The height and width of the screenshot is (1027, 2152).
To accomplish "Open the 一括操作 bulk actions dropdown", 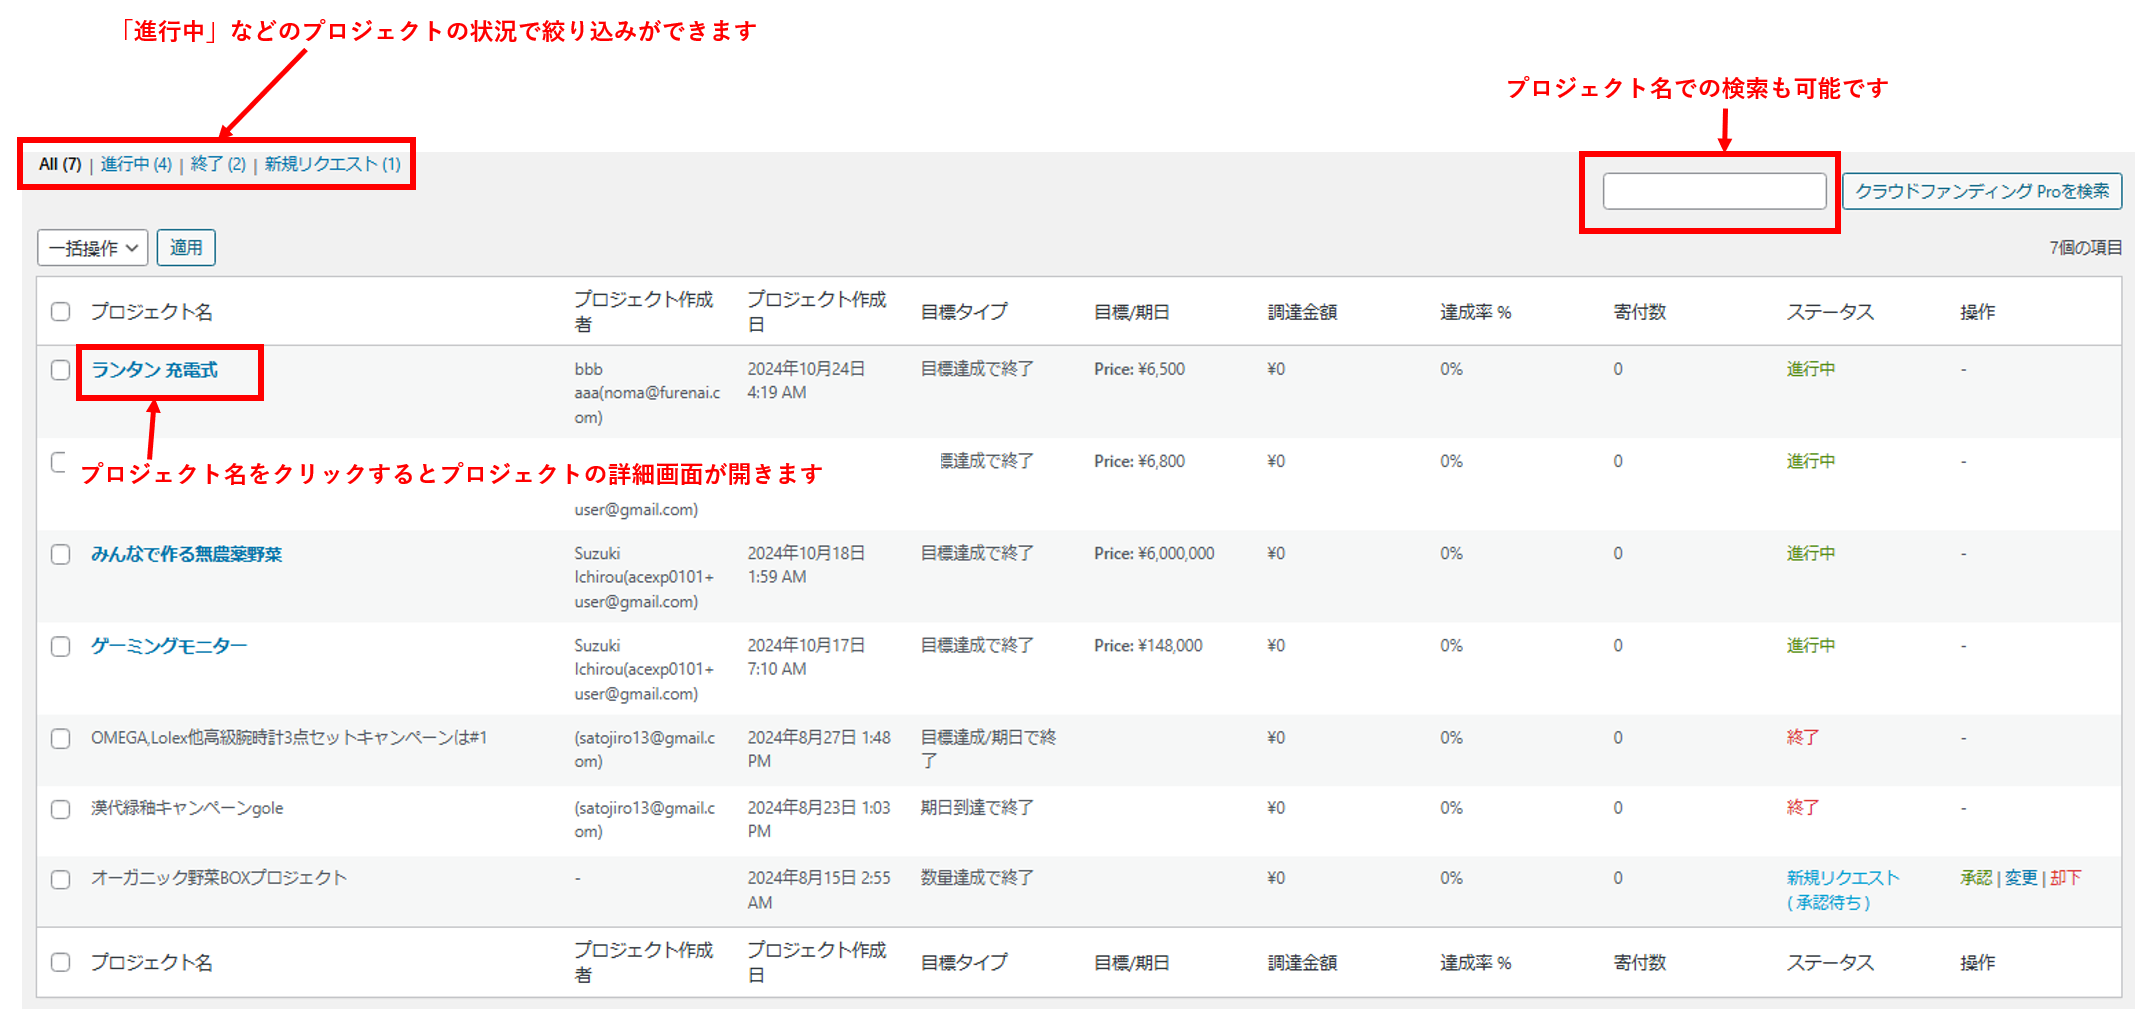I will pos(93,248).
